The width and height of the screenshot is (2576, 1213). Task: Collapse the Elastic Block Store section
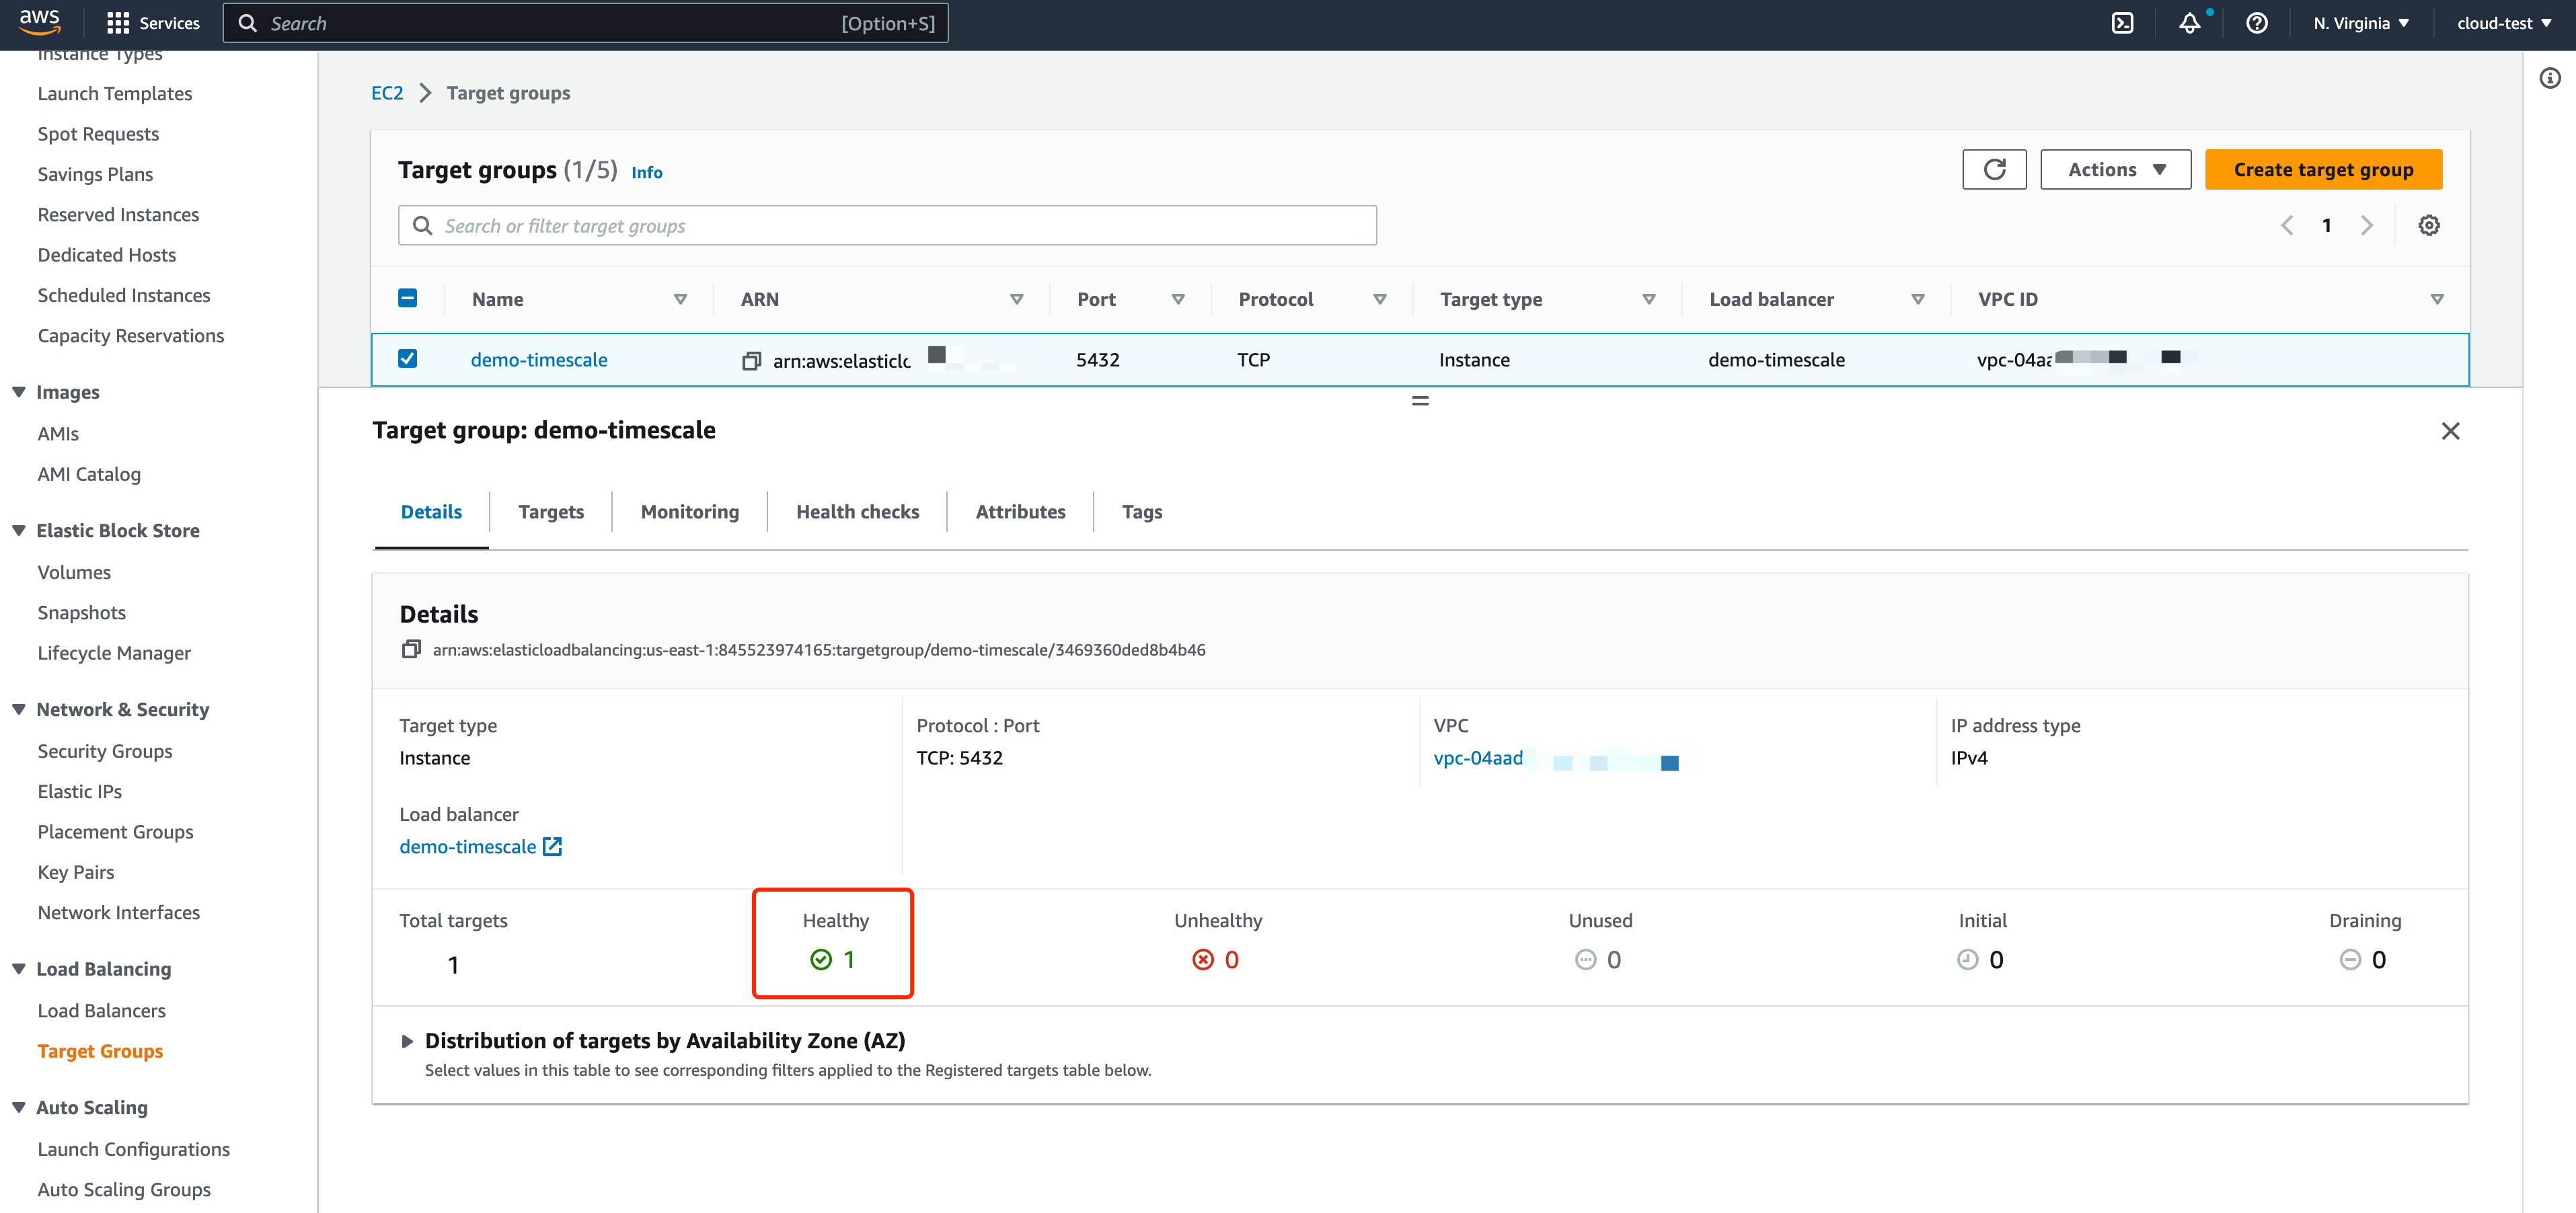(19, 530)
